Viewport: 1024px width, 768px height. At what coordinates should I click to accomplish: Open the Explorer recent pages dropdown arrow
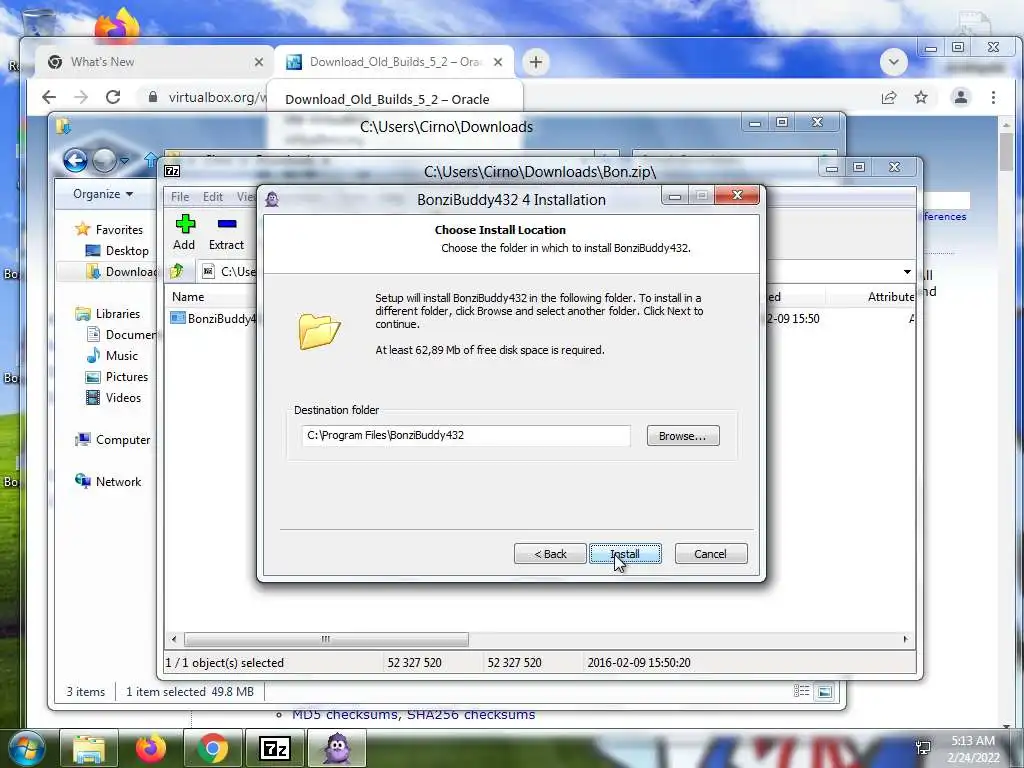tap(124, 159)
